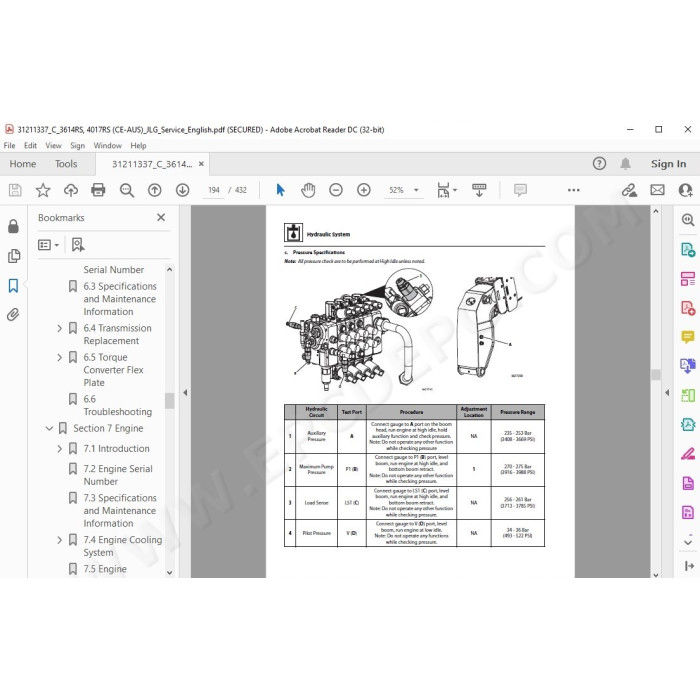Screen dimensions: 700x700
Task: Open the Attachments paperclip panel
Action: click(13, 315)
